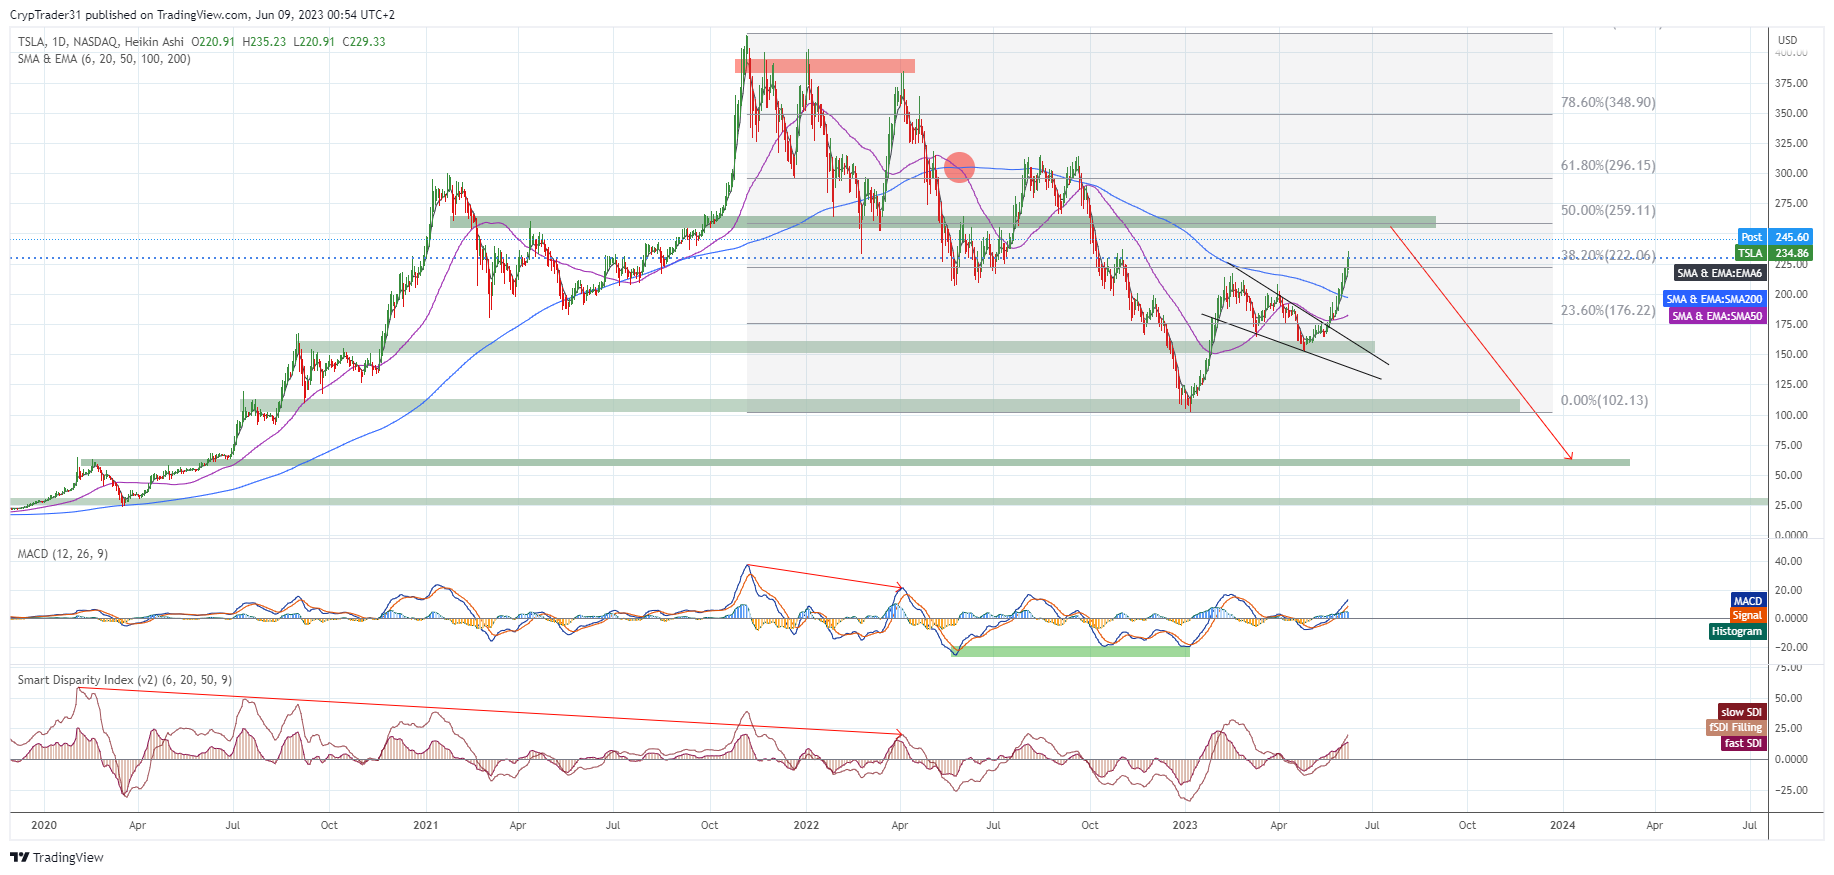Image resolution: width=1834 pixels, height=875 pixels.
Task: Select the TSLA, 1D, NASDAQ, Heikin Ashi title
Action: pyautogui.click(x=101, y=42)
